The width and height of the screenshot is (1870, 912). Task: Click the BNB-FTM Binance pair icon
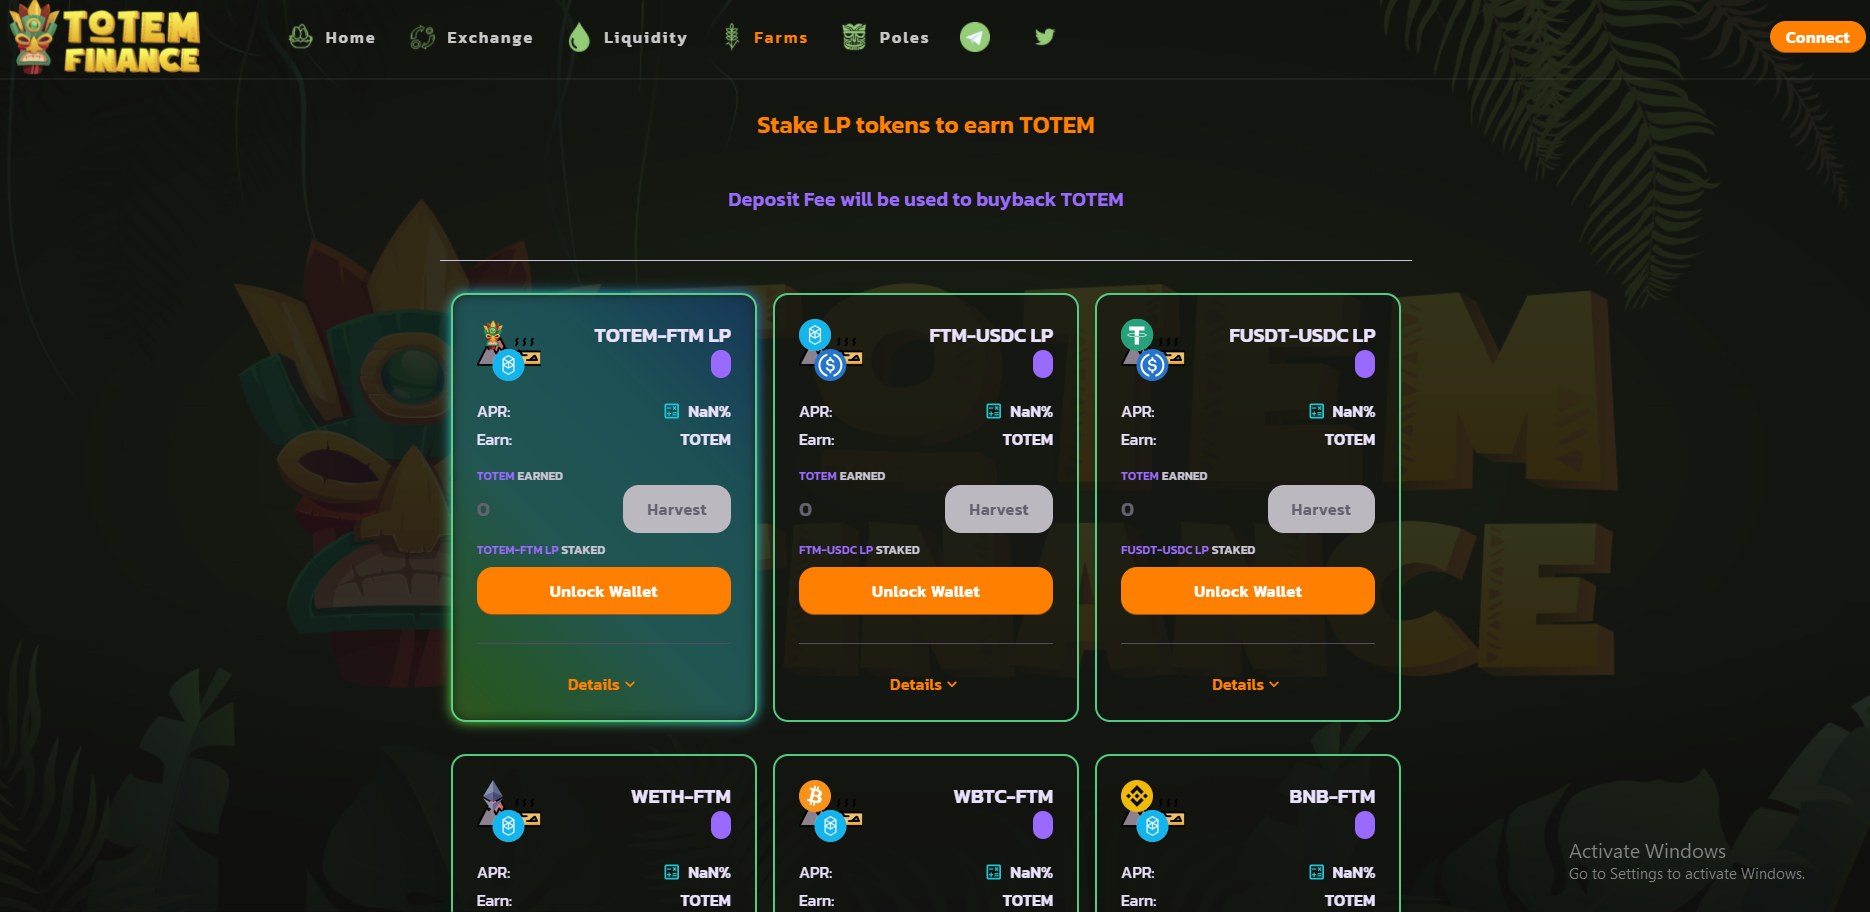[1153, 811]
